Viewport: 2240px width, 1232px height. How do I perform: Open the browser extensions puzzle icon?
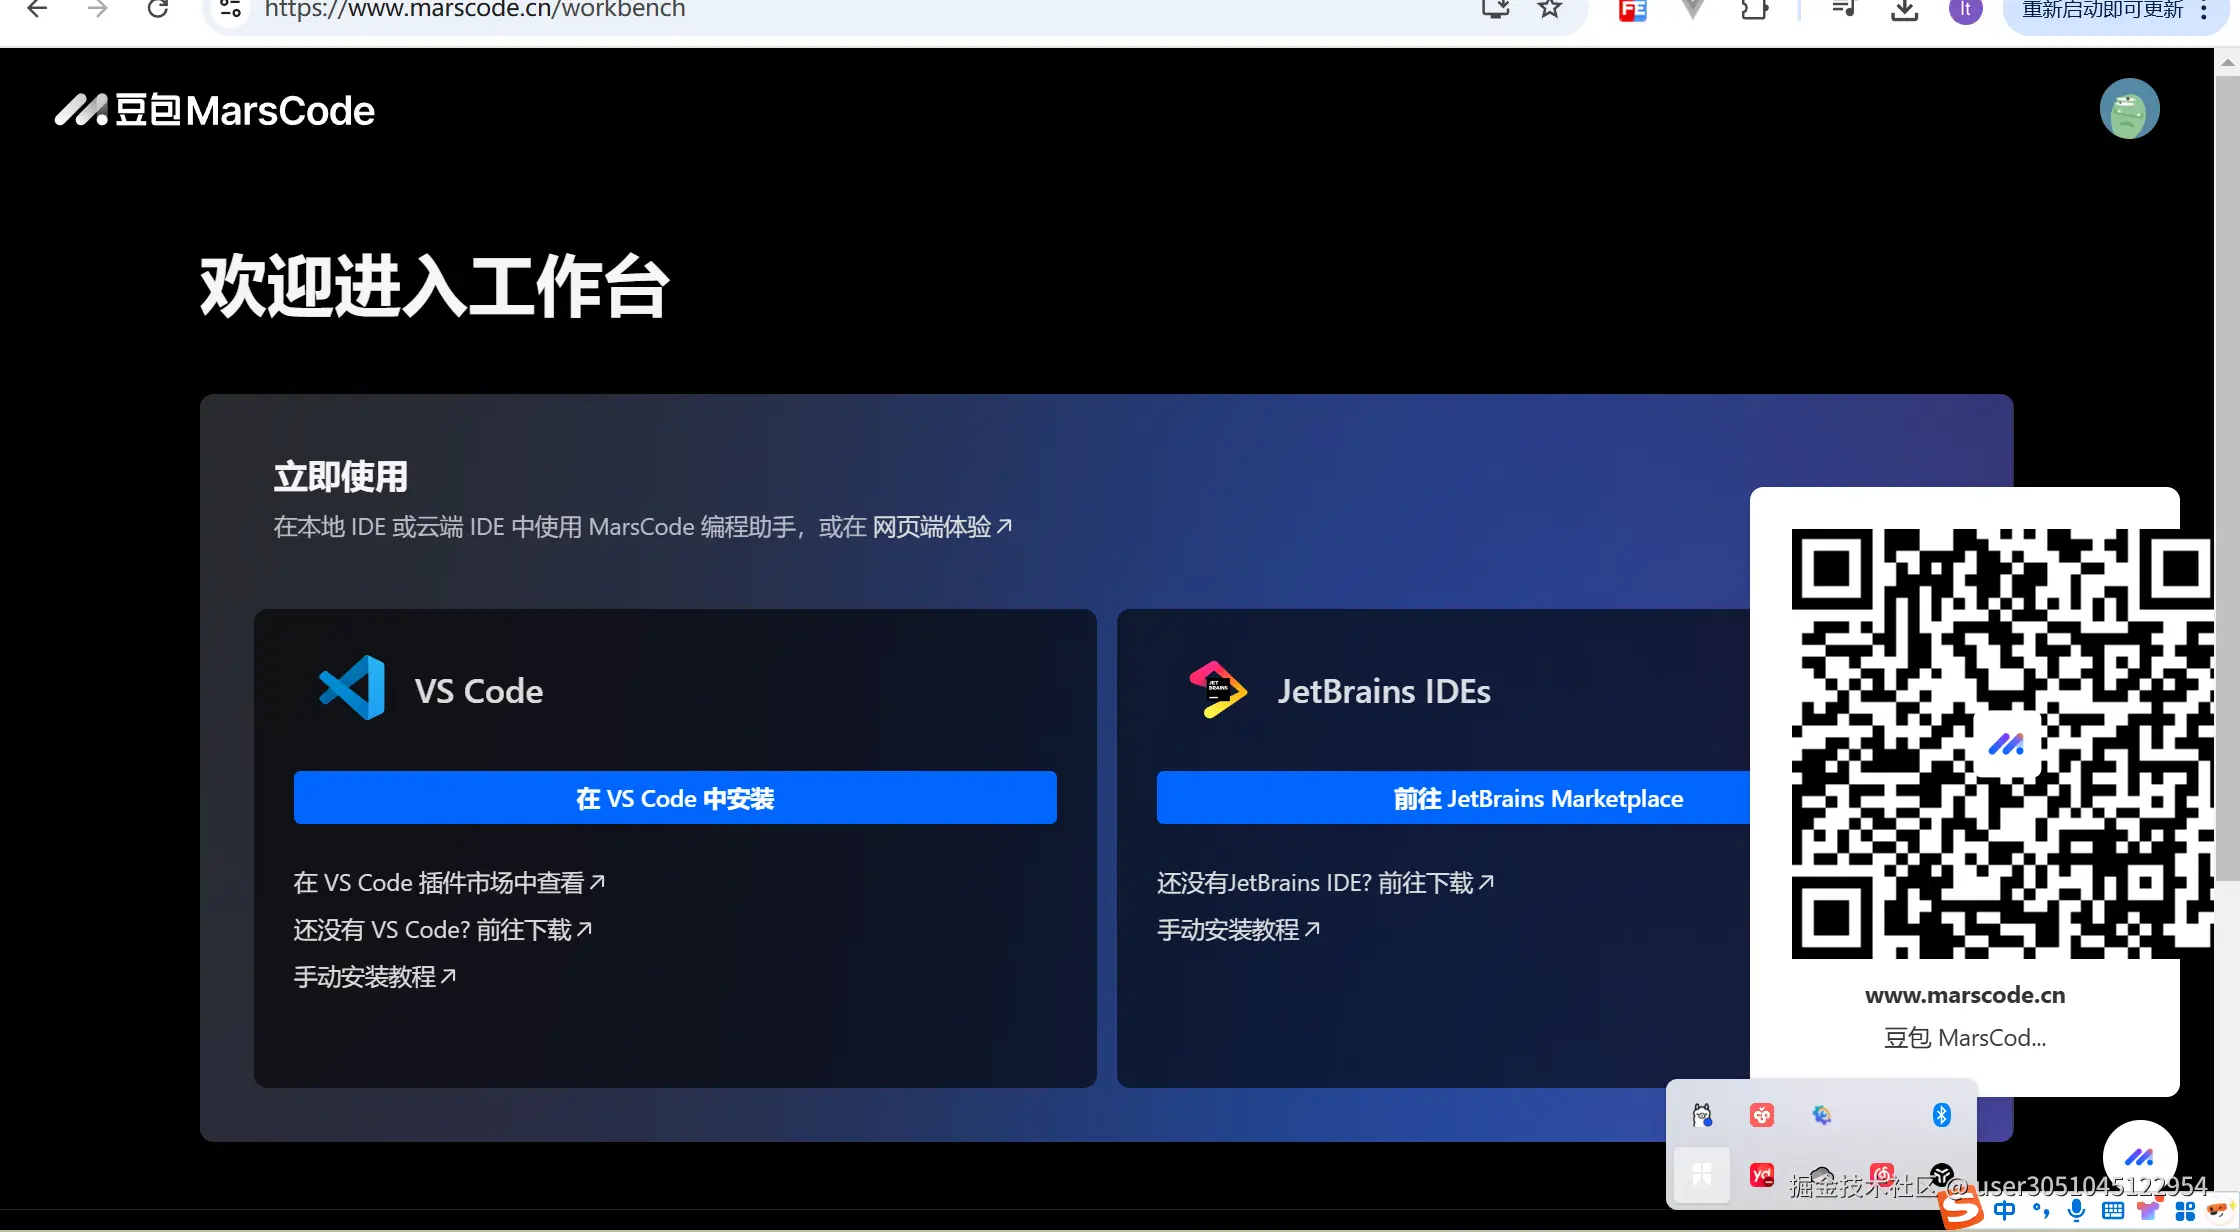click(1754, 10)
